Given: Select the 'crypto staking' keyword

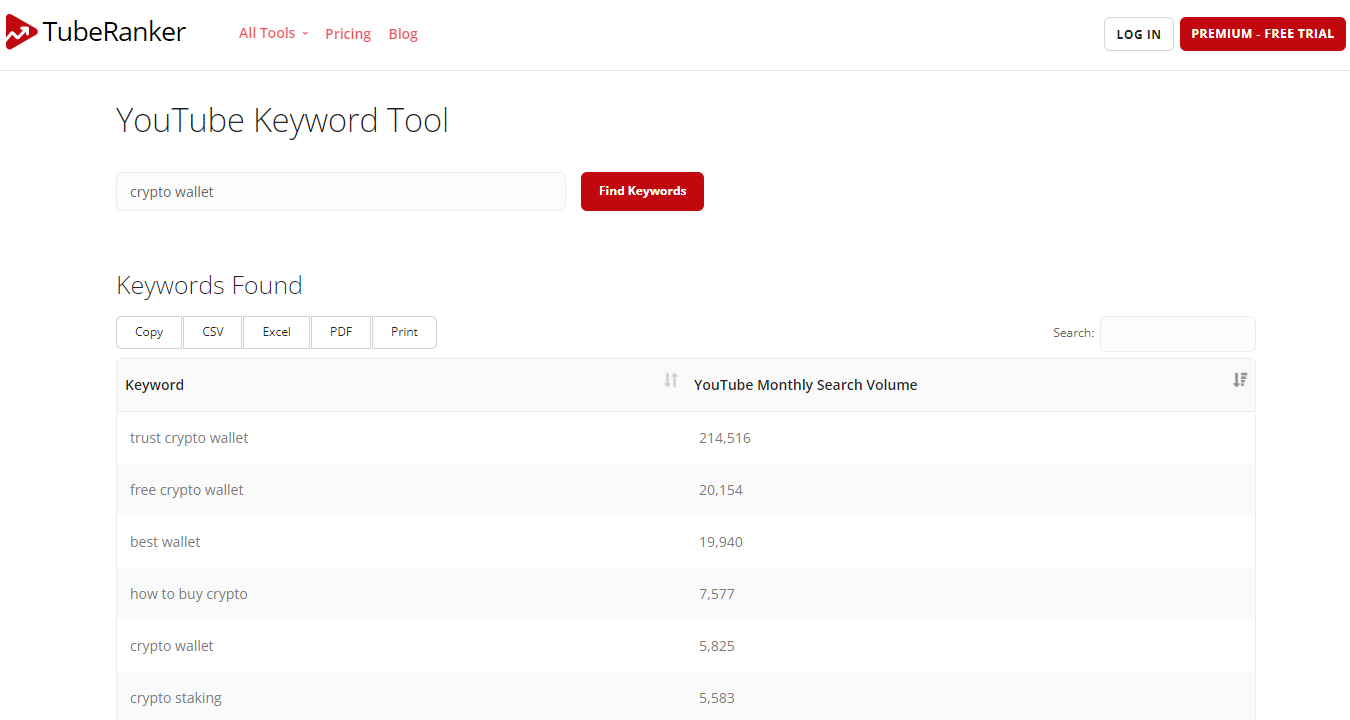Looking at the screenshot, I should [x=176, y=698].
